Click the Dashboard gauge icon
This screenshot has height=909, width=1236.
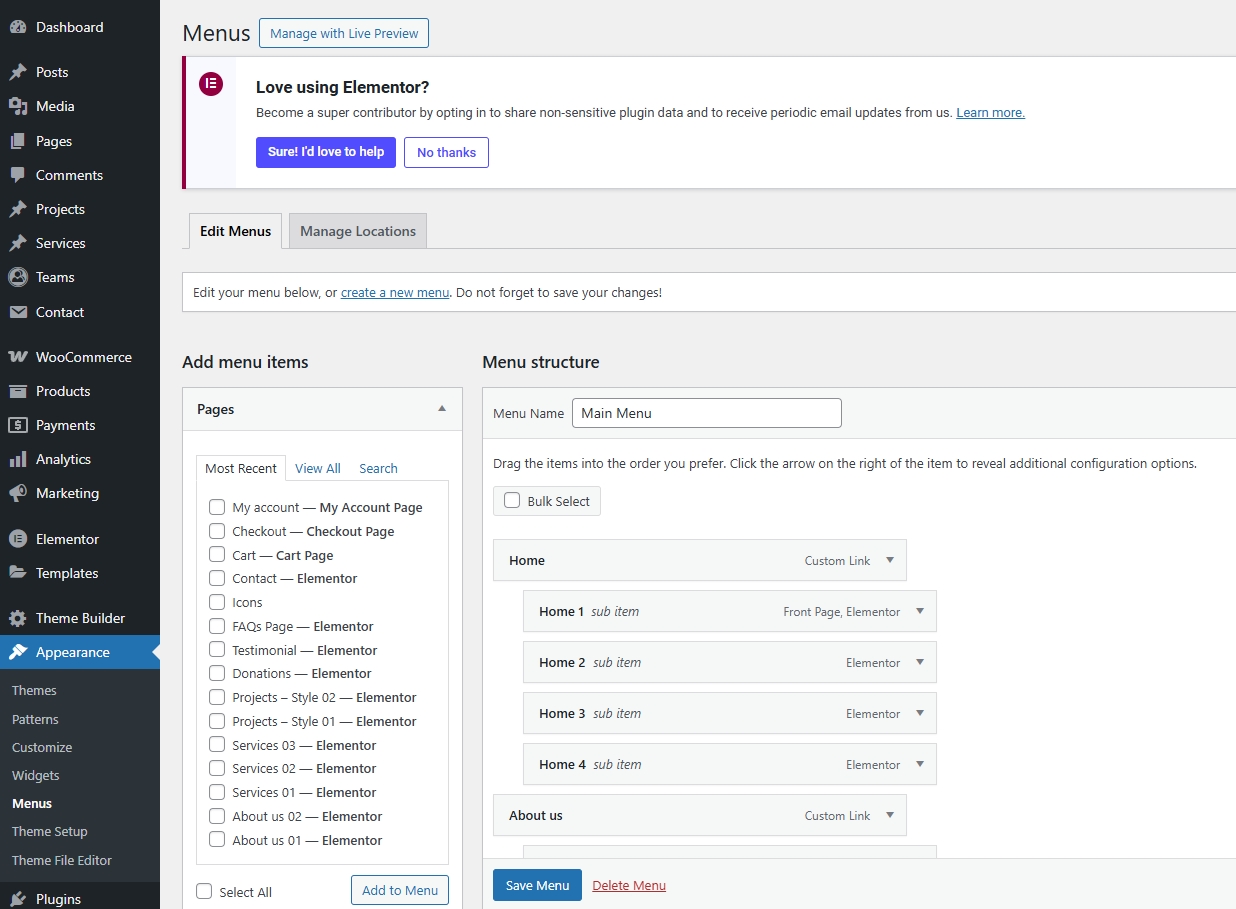[x=18, y=28]
